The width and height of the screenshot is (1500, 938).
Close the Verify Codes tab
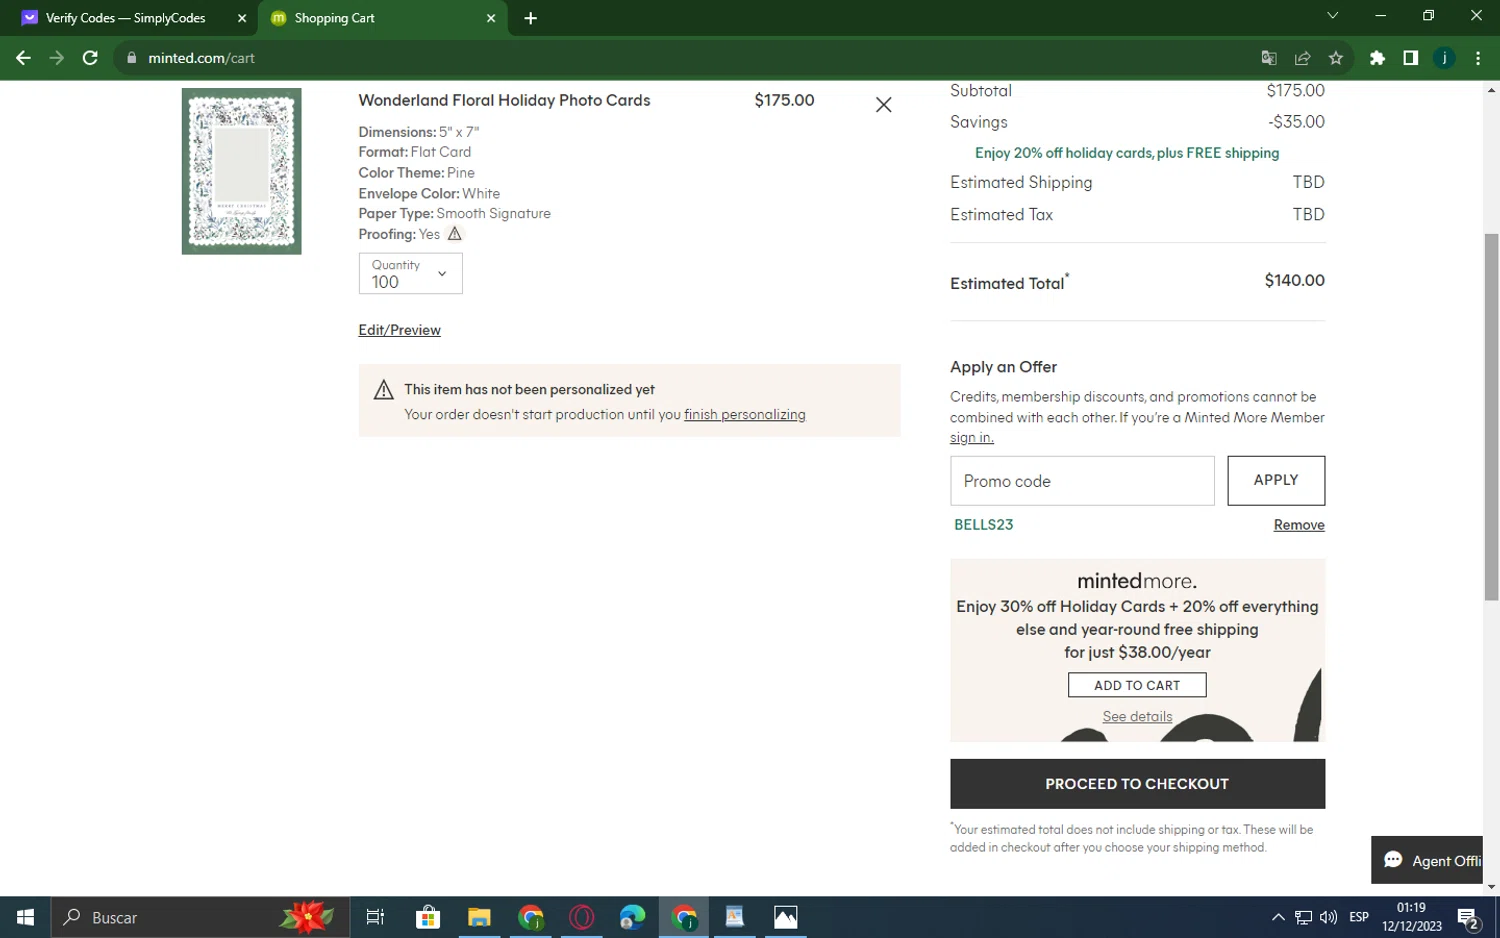pos(242,18)
